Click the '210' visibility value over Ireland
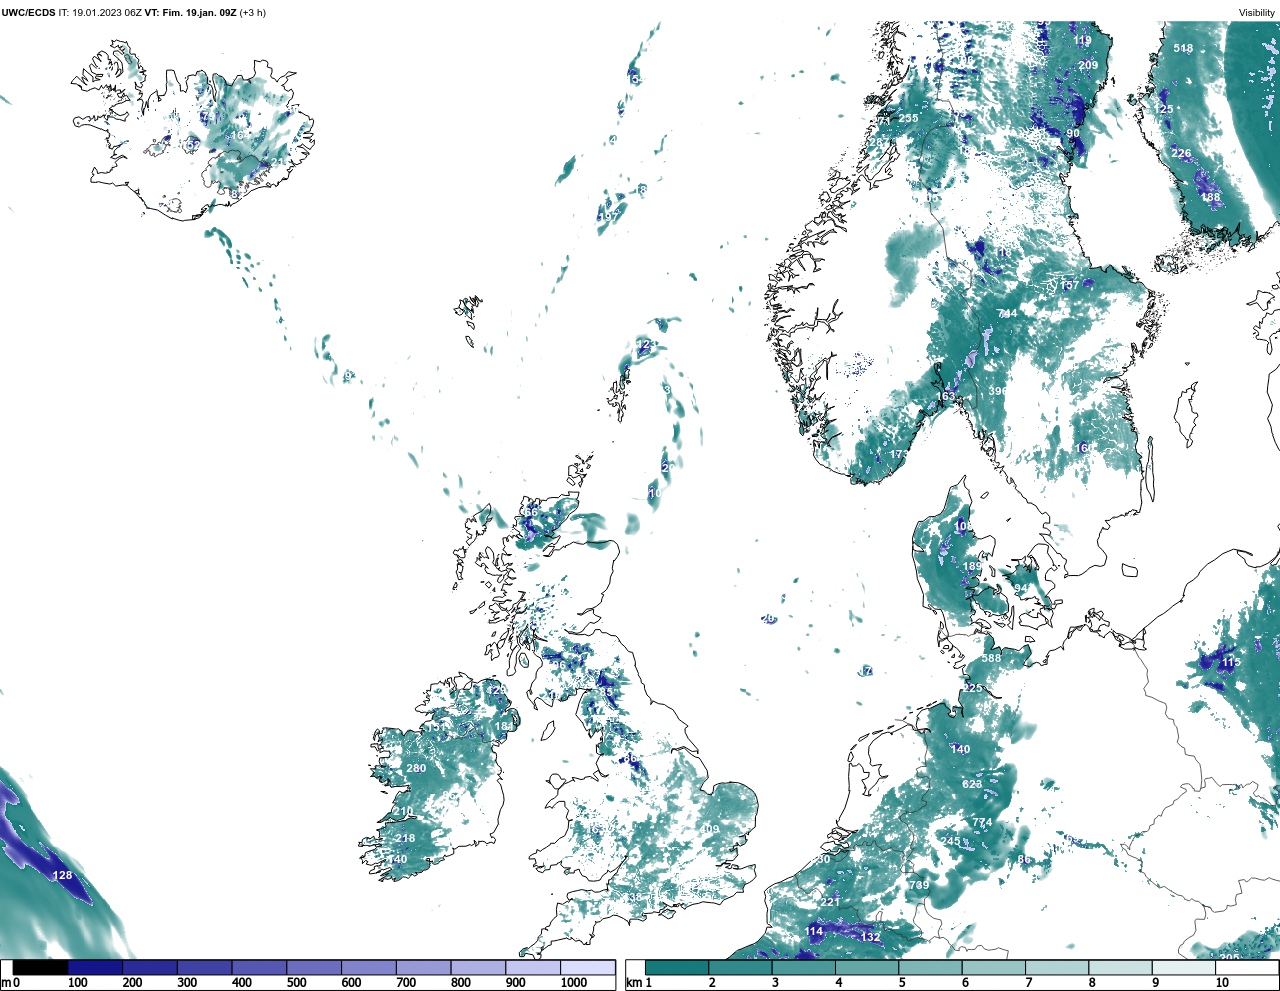 point(403,812)
